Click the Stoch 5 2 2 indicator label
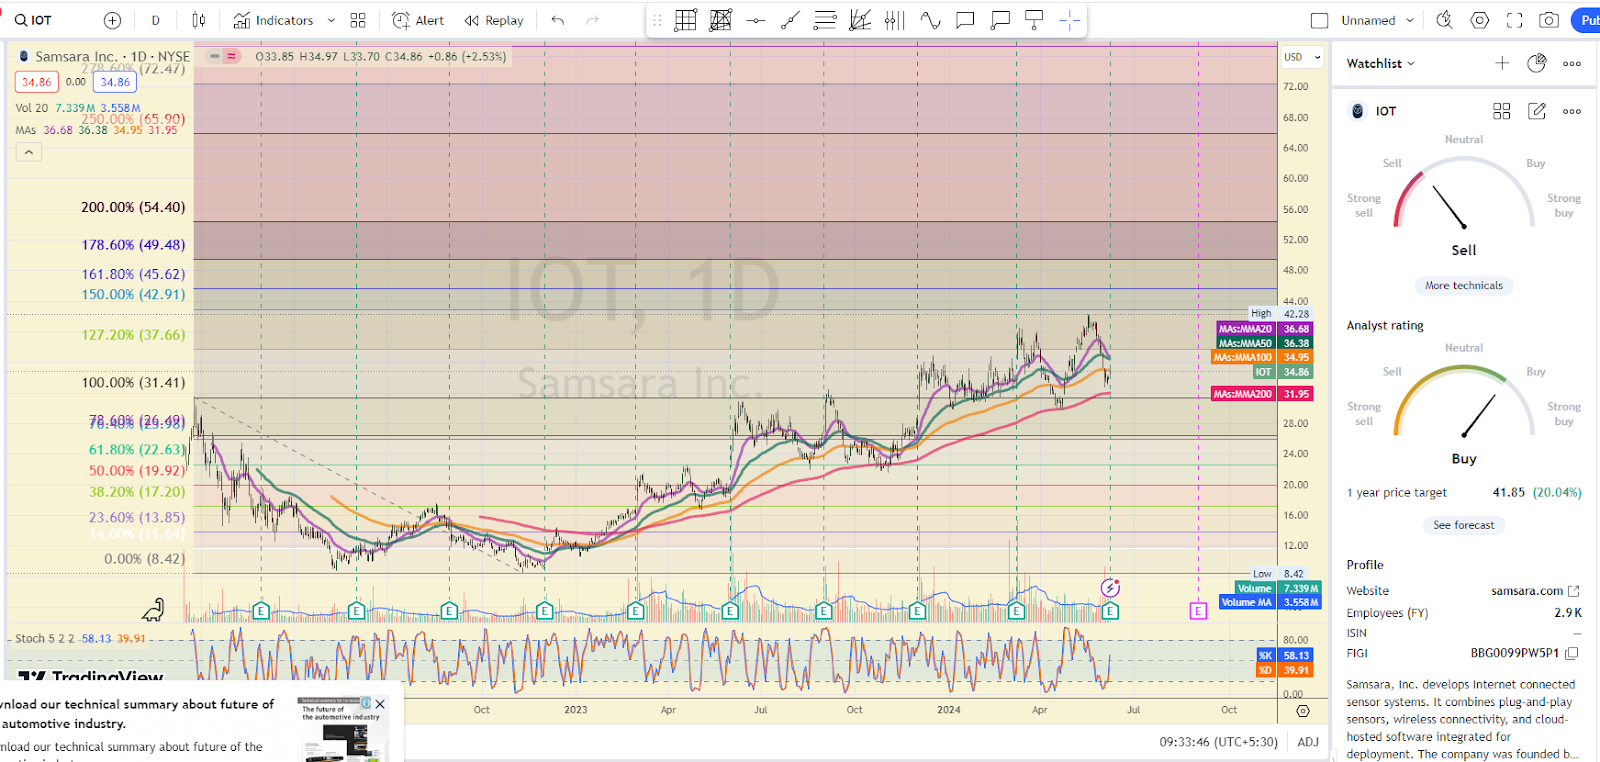 (44, 638)
